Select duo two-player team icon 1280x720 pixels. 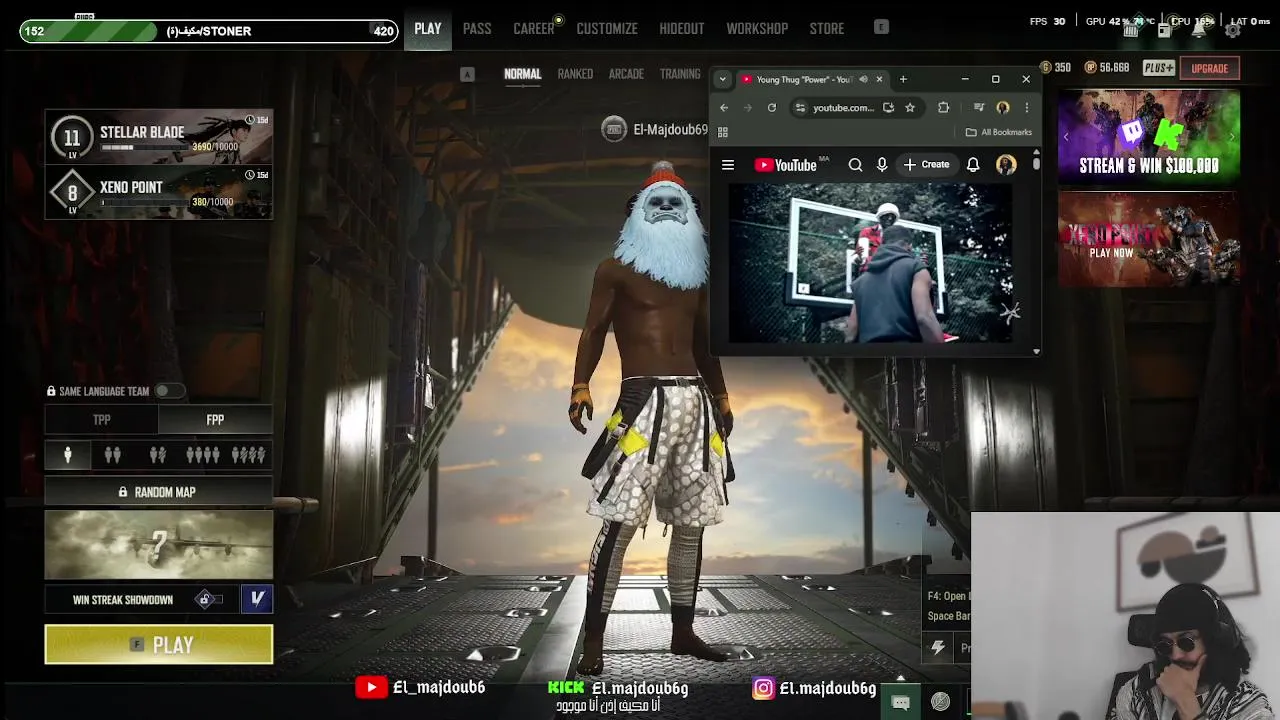[113, 455]
